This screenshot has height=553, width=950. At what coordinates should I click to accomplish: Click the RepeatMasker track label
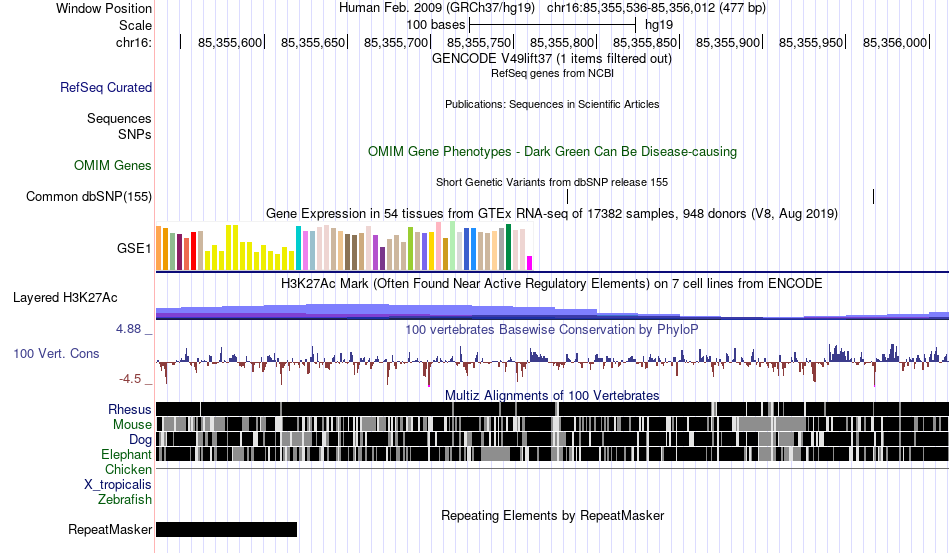[110, 529]
